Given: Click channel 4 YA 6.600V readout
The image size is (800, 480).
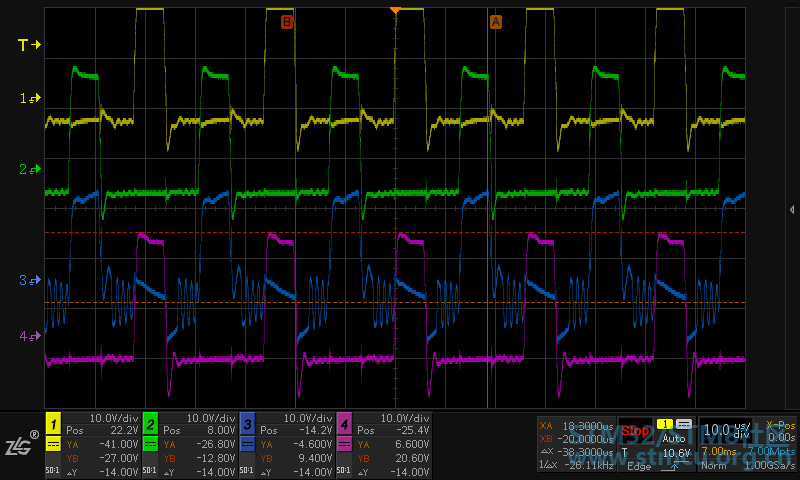Looking at the screenshot, I should coord(393,445).
